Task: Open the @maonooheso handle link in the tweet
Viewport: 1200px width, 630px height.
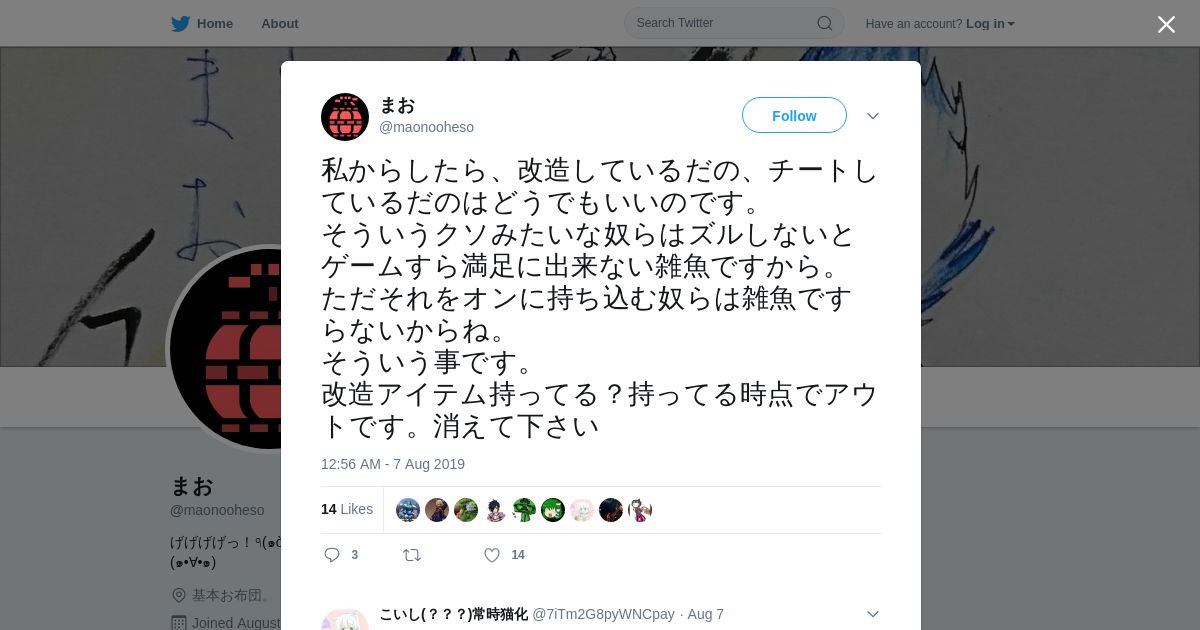Action: tap(426, 127)
